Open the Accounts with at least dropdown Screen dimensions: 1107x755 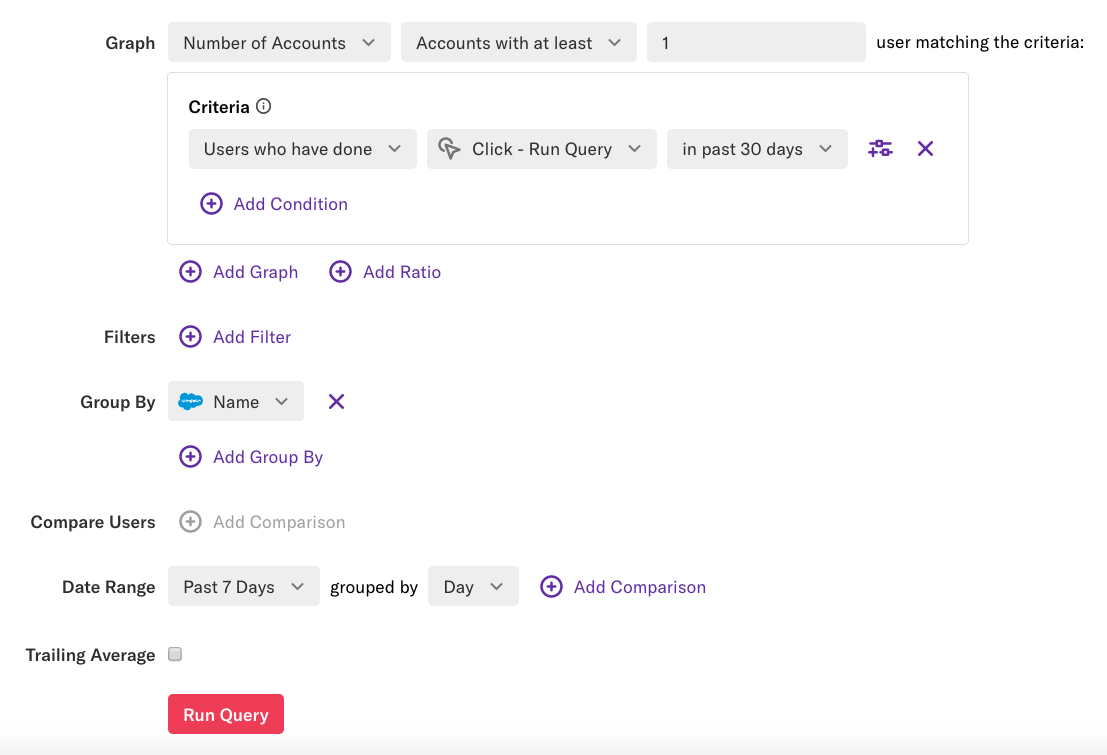(518, 42)
